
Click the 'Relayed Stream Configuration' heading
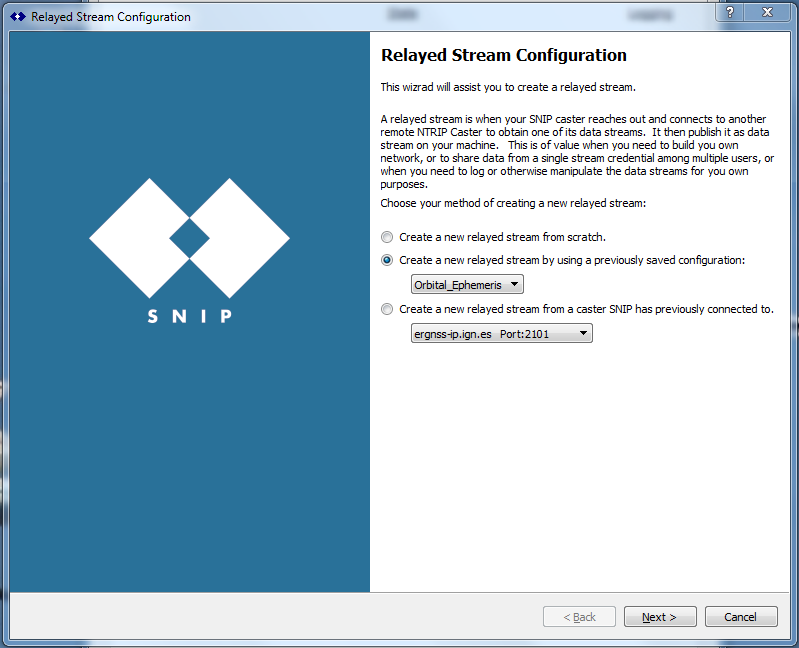(504, 55)
